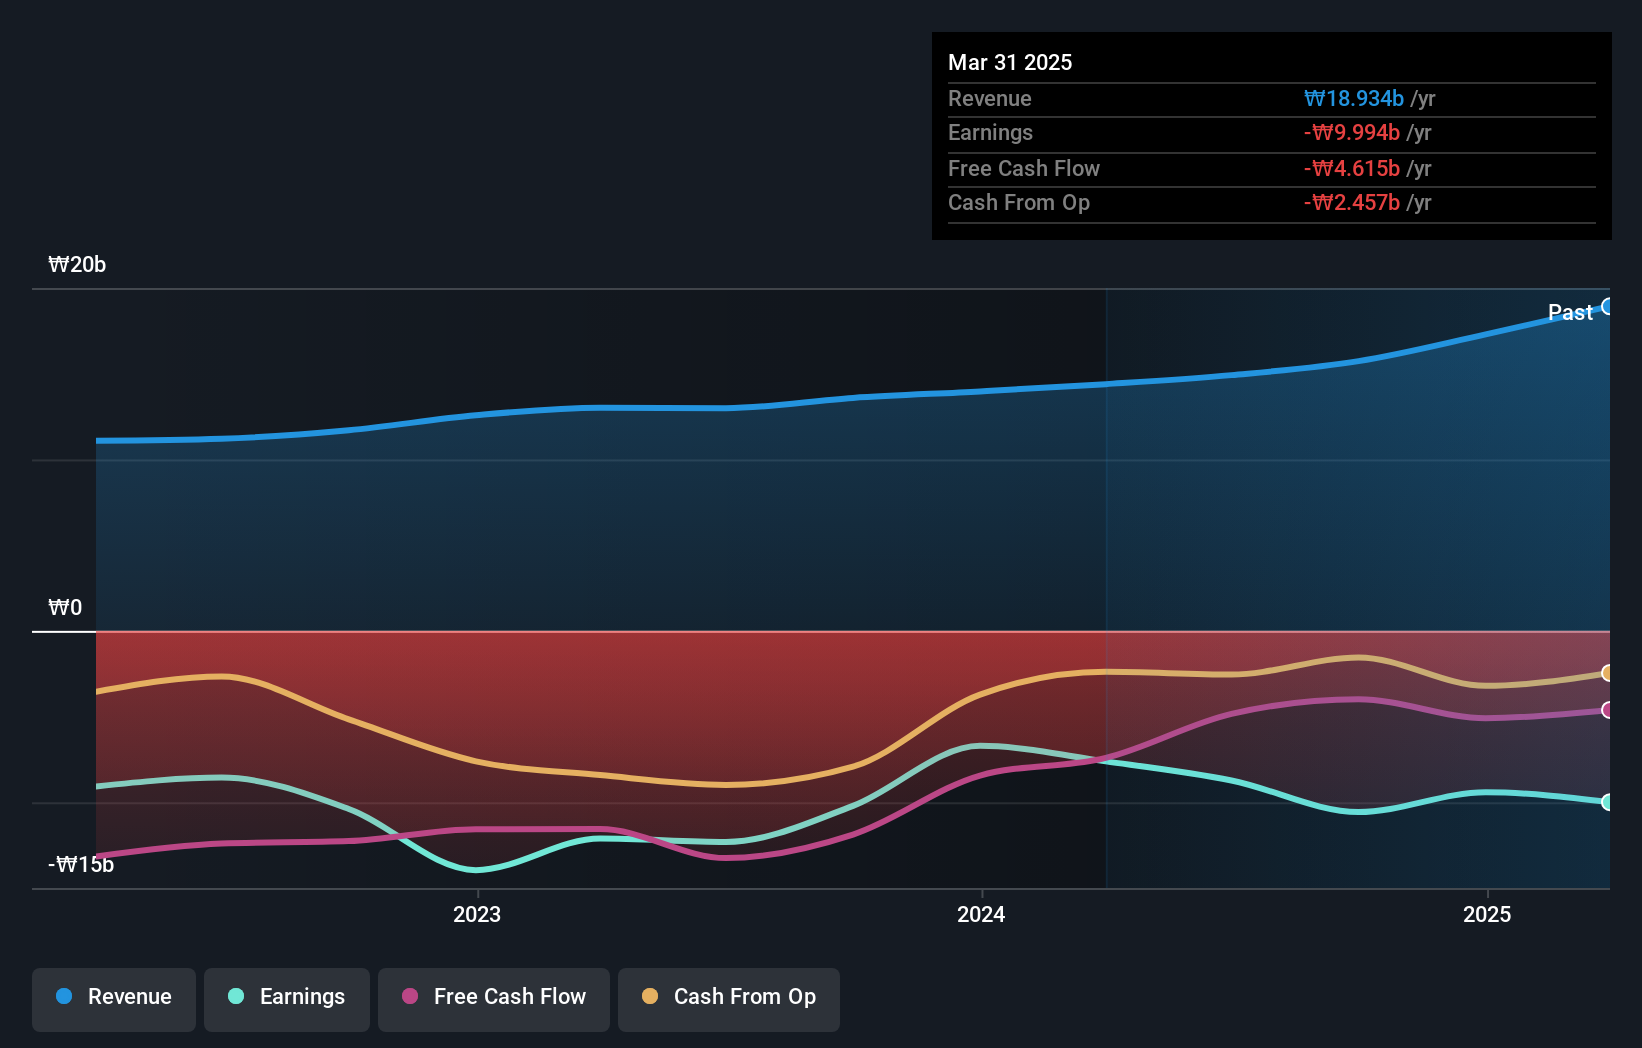This screenshot has width=1642, height=1048.
Task: Toggle the Earnings legend button
Action: tap(287, 999)
